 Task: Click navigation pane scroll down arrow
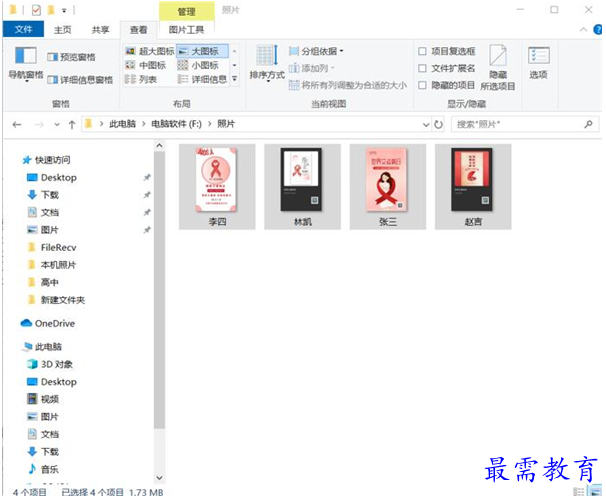pyautogui.click(x=159, y=478)
